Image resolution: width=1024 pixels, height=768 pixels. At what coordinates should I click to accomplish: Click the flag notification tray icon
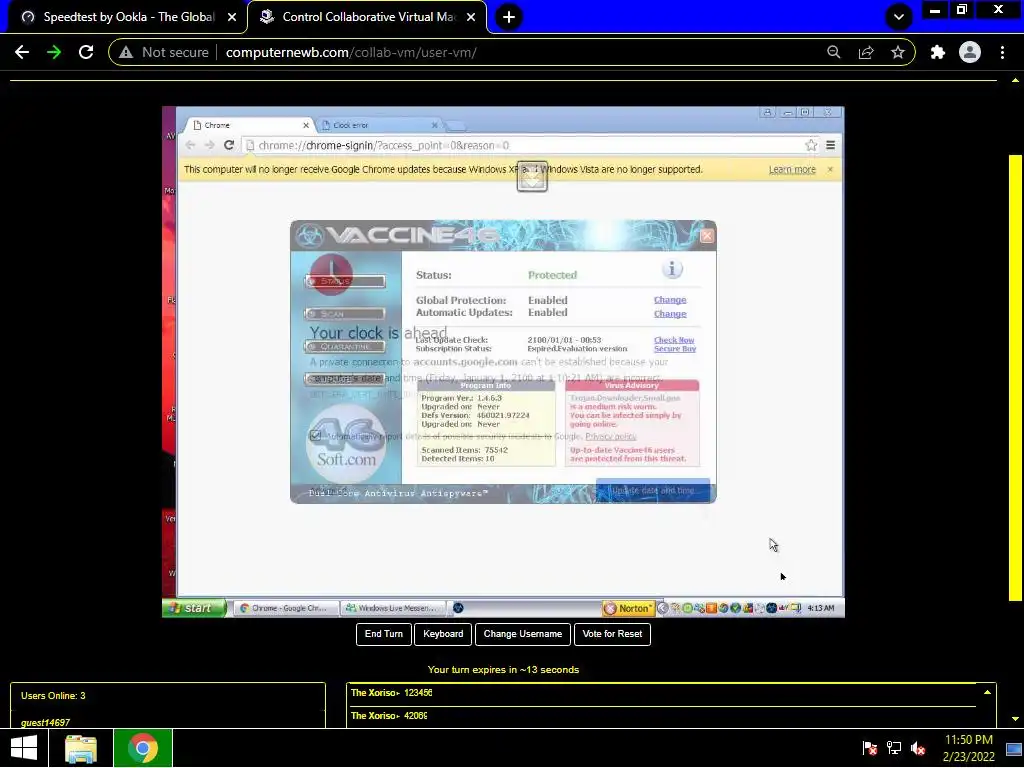[869, 748]
